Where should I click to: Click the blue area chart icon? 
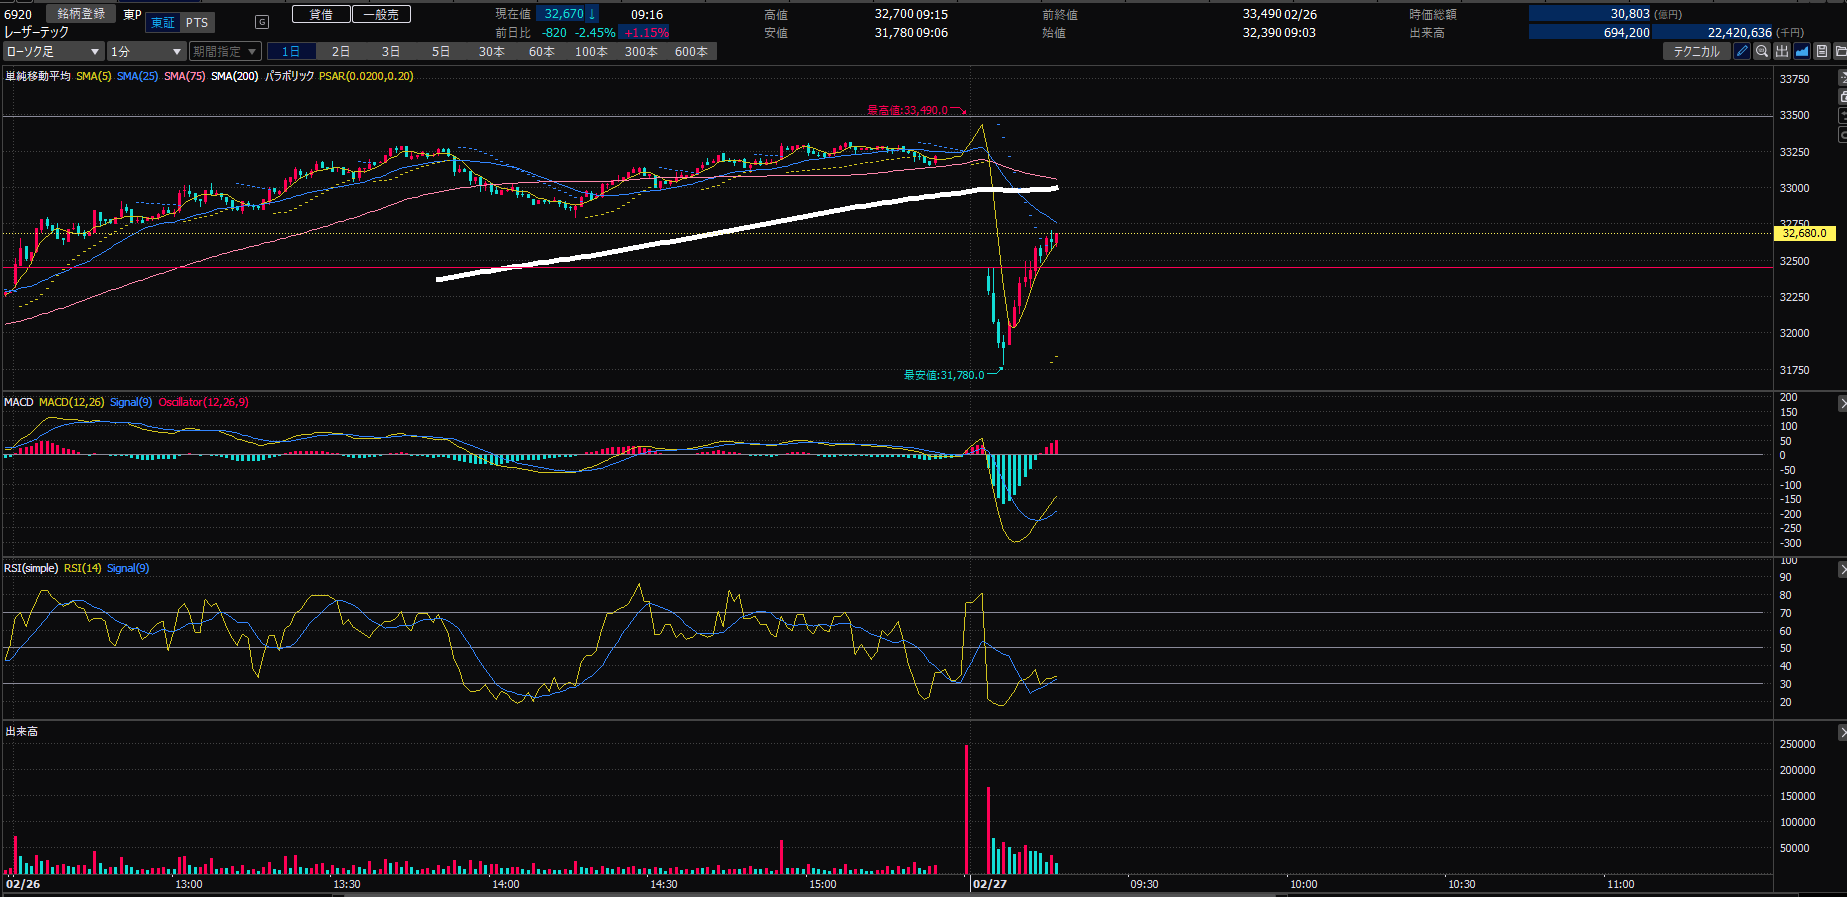click(x=1802, y=51)
